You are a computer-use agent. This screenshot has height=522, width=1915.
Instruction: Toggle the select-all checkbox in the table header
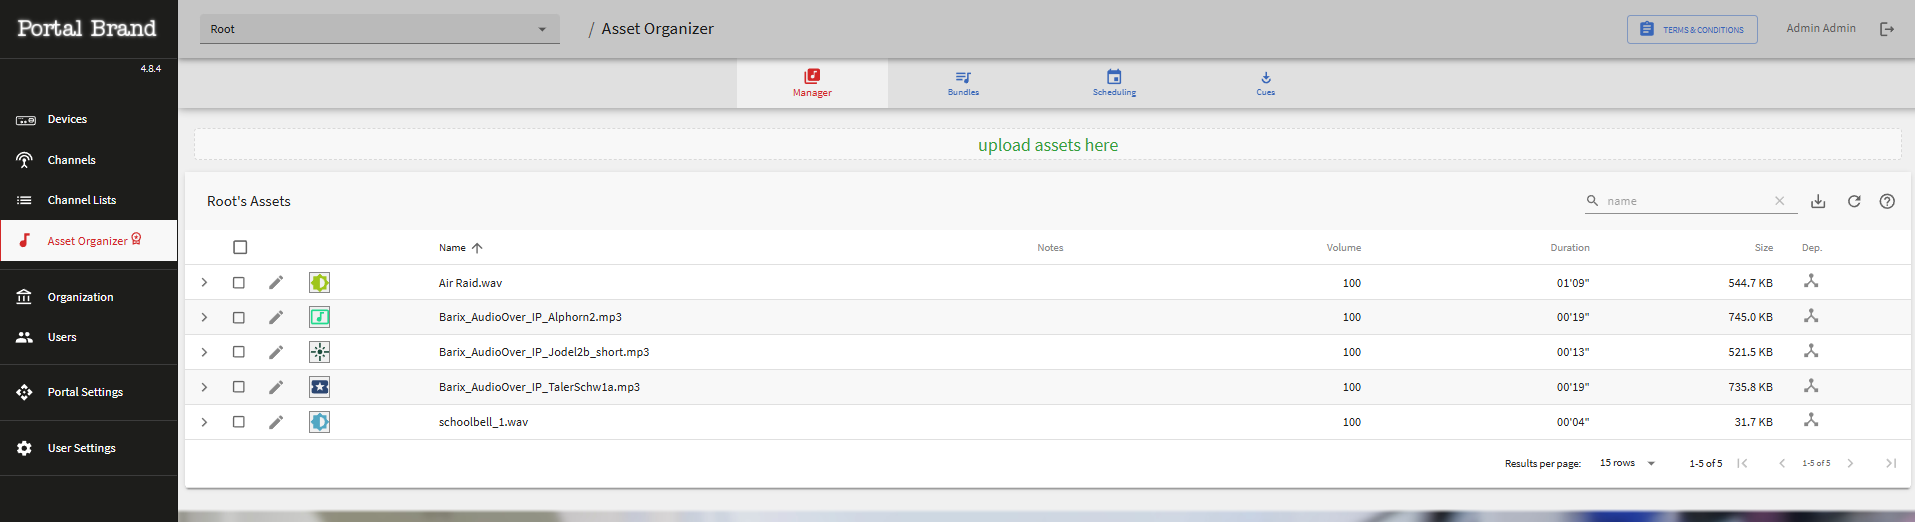(240, 247)
